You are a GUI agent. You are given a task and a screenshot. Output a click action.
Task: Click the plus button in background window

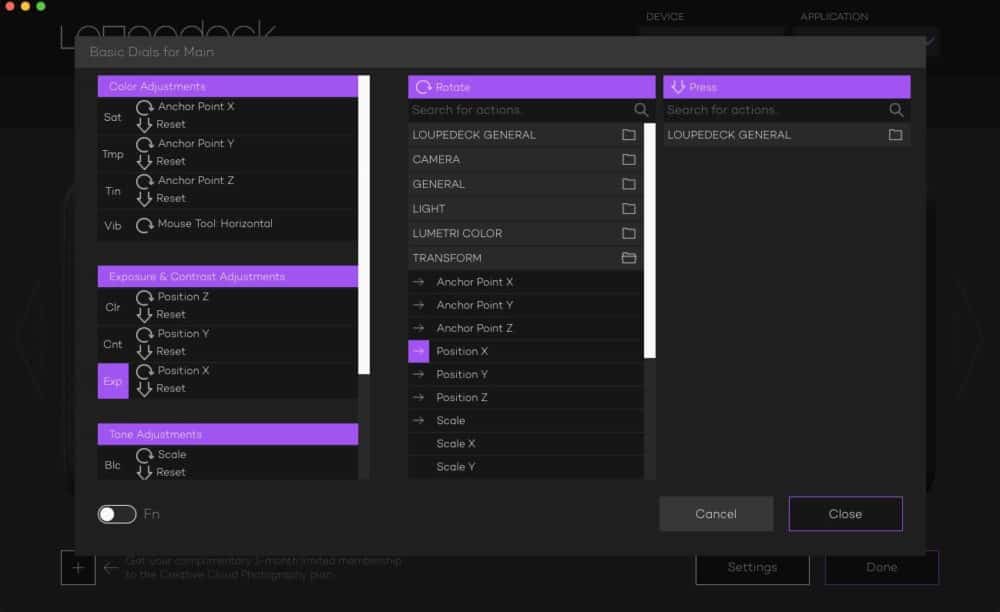78,567
